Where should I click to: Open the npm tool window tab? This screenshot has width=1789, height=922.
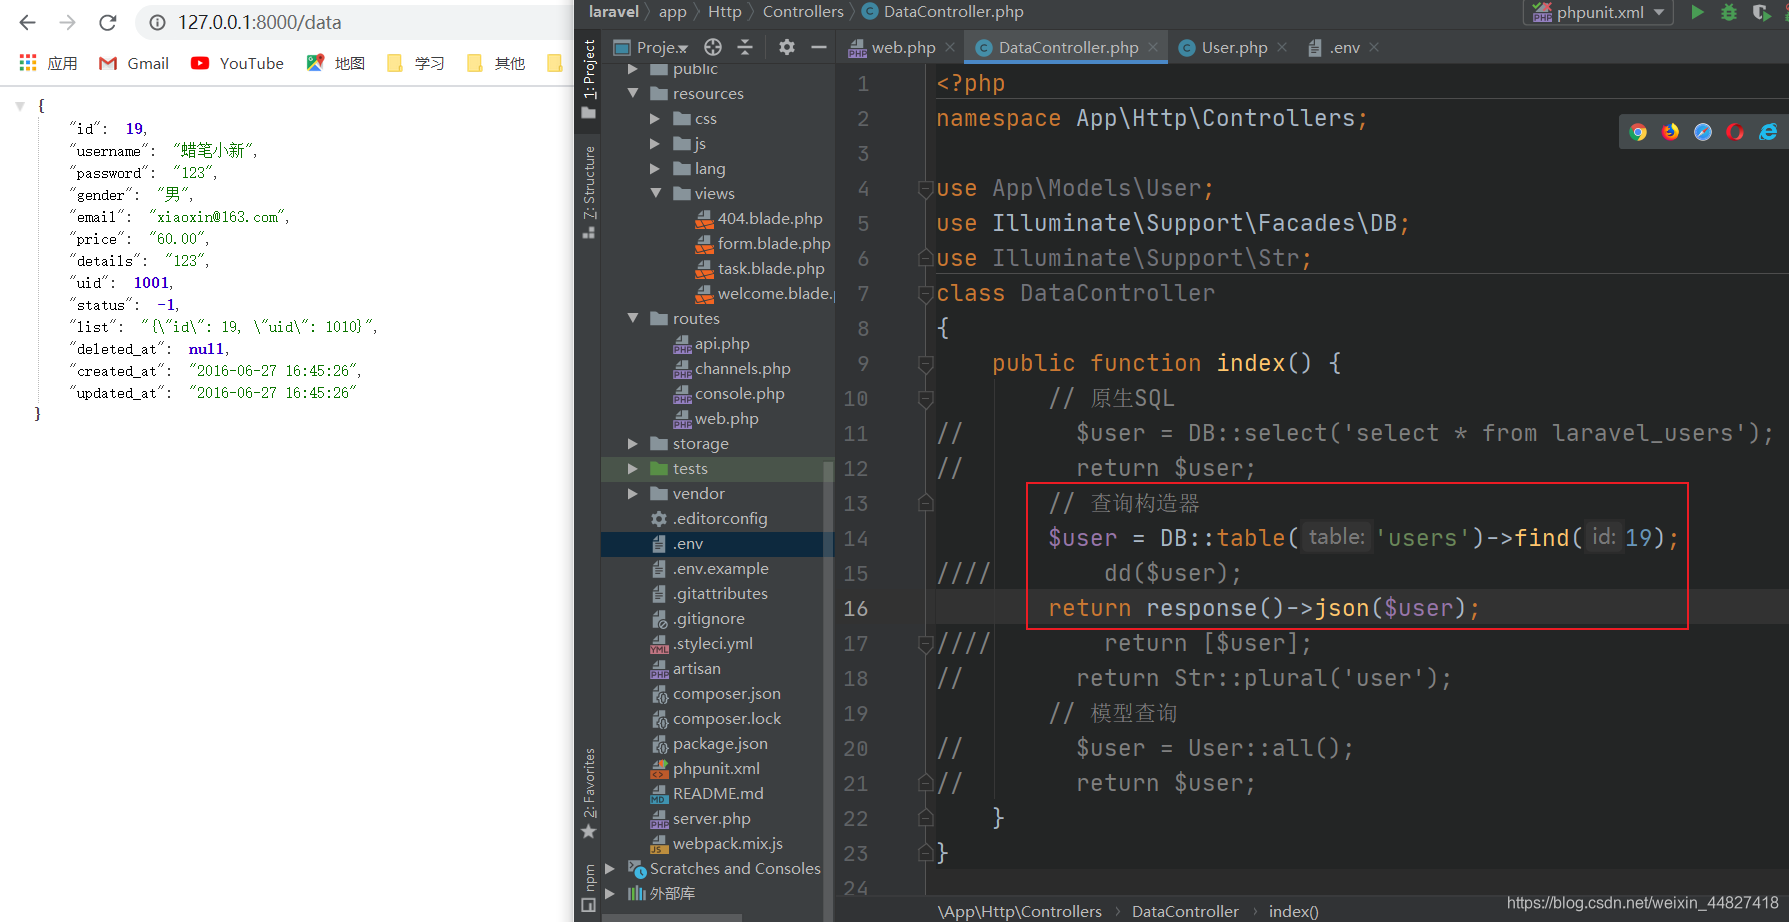[589, 887]
